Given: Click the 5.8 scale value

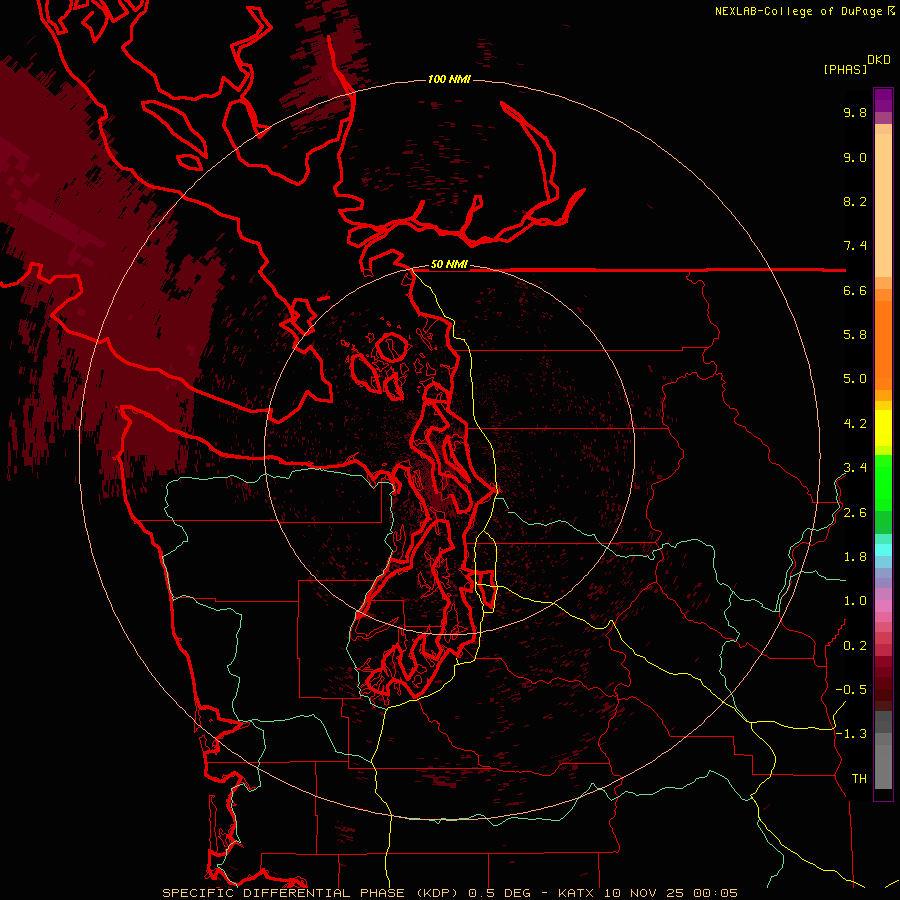Looking at the screenshot, I should click(855, 335).
